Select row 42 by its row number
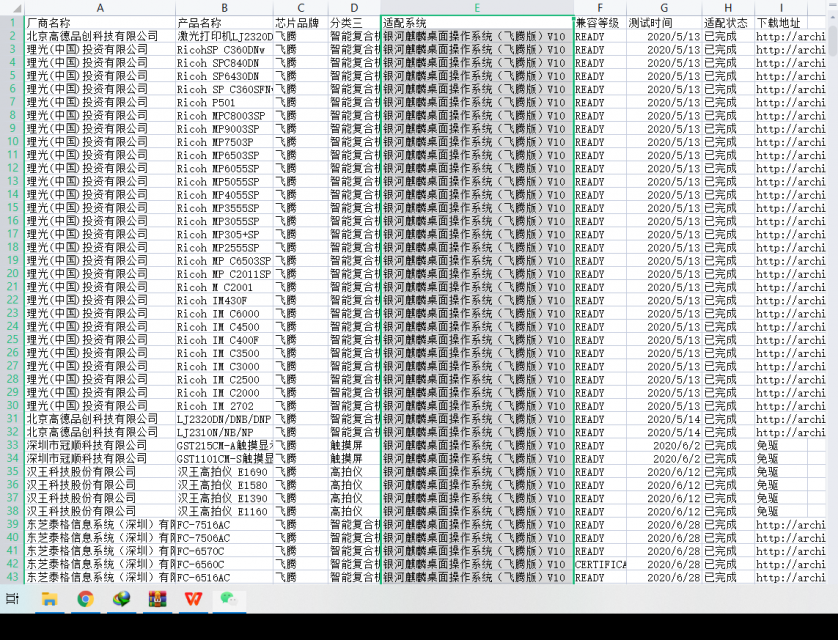This screenshot has width=838, height=640. [x=12, y=564]
